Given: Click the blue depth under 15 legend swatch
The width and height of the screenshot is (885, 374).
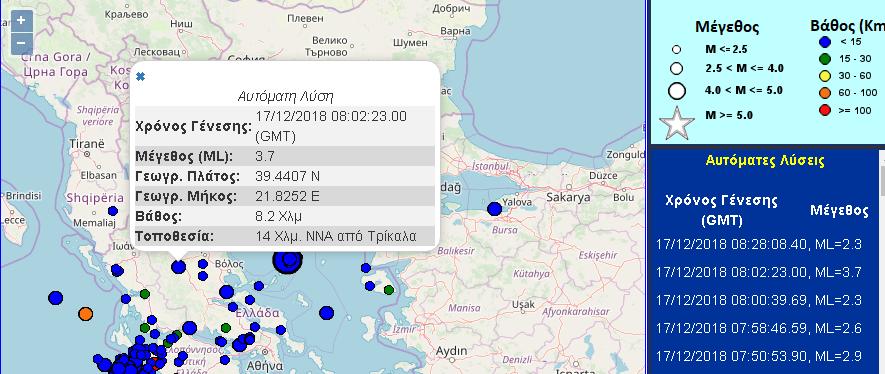Looking at the screenshot, I should coord(825,41).
